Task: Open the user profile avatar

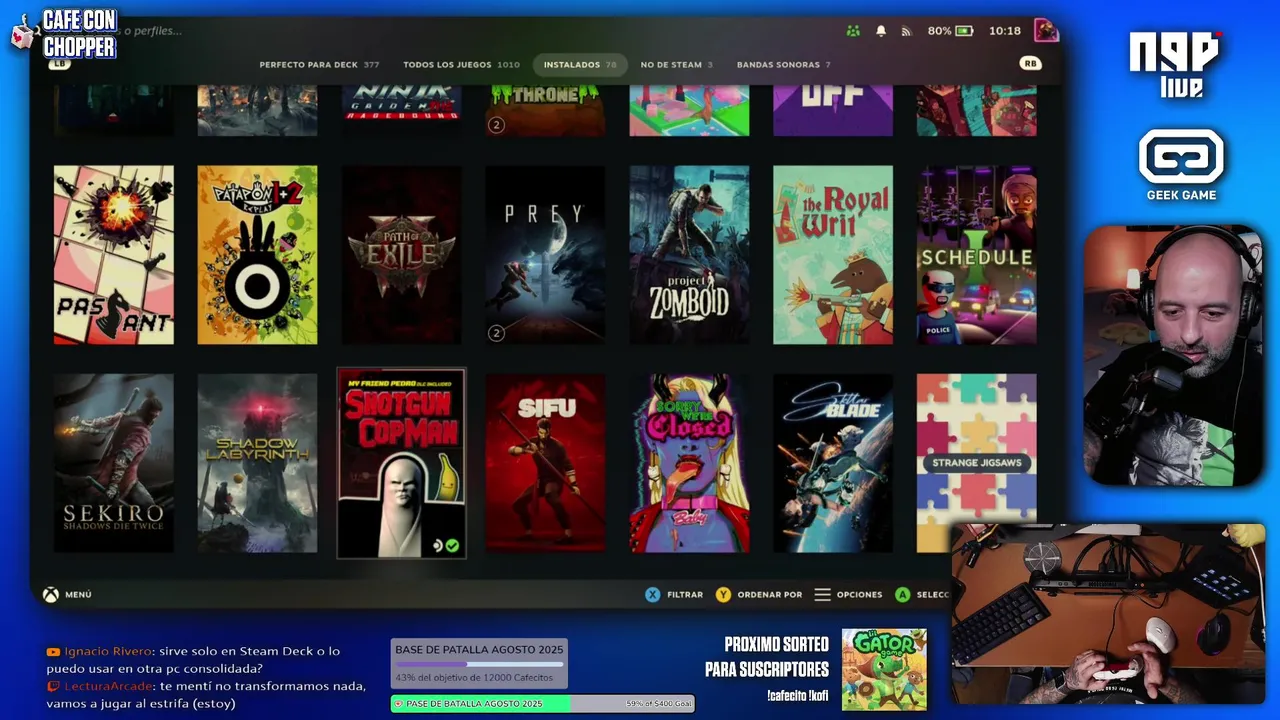Action: tap(1046, 30)
